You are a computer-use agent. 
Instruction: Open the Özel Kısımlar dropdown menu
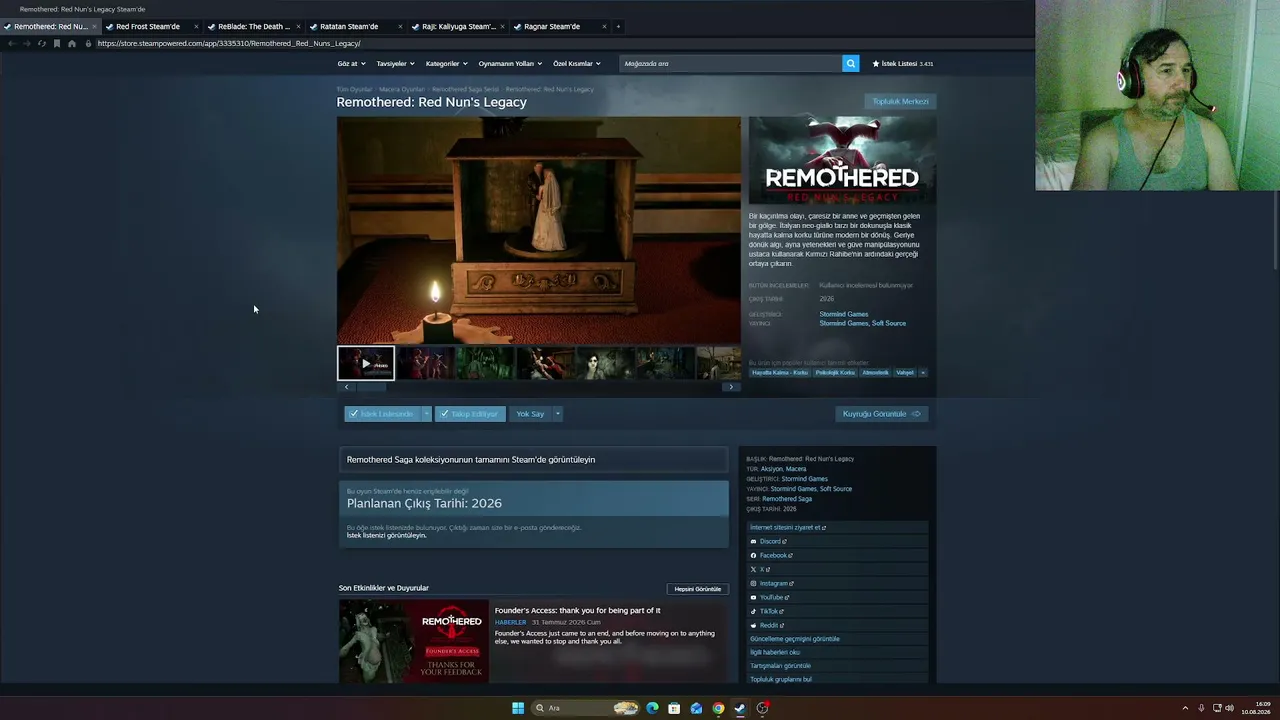(577, 63)
